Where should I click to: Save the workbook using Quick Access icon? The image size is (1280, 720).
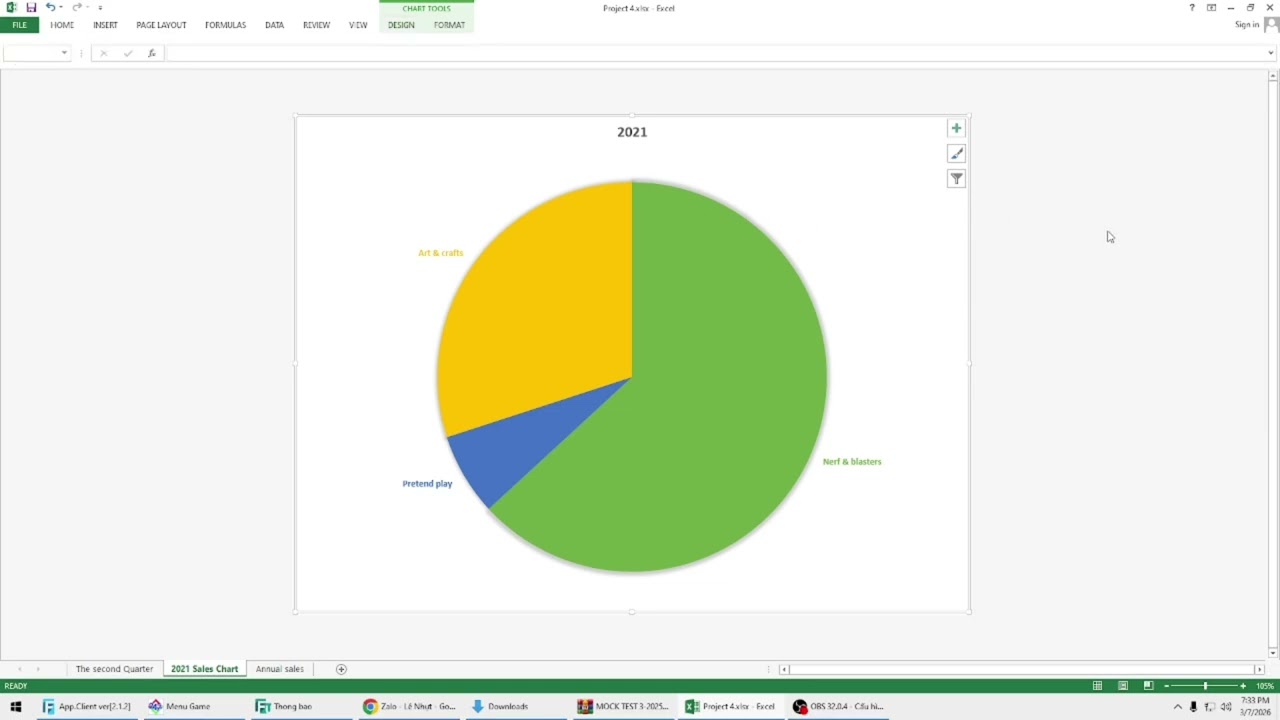(31, 7)
